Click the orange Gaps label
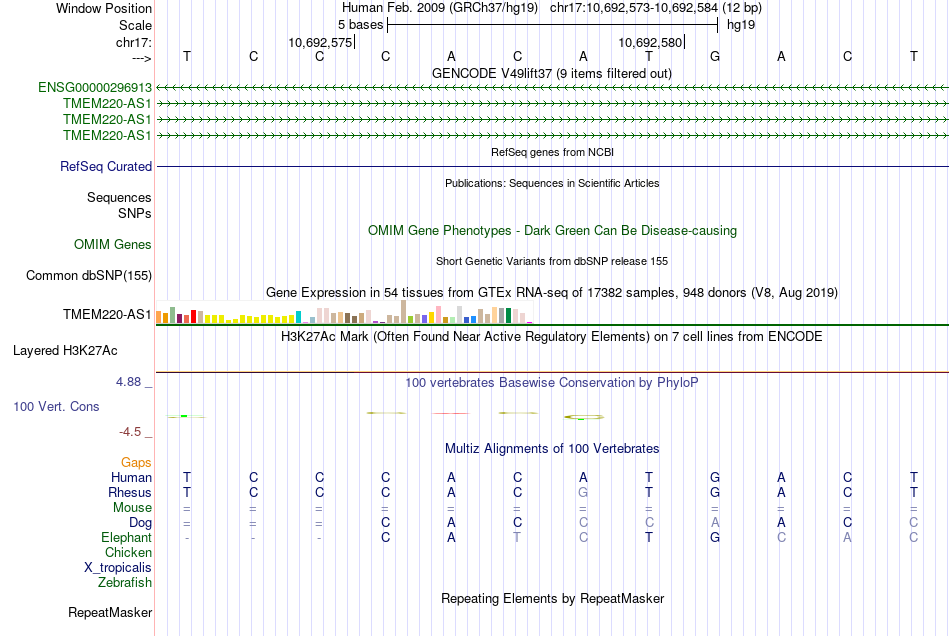Viewport: 950px width, 636px height. (136, 463)
